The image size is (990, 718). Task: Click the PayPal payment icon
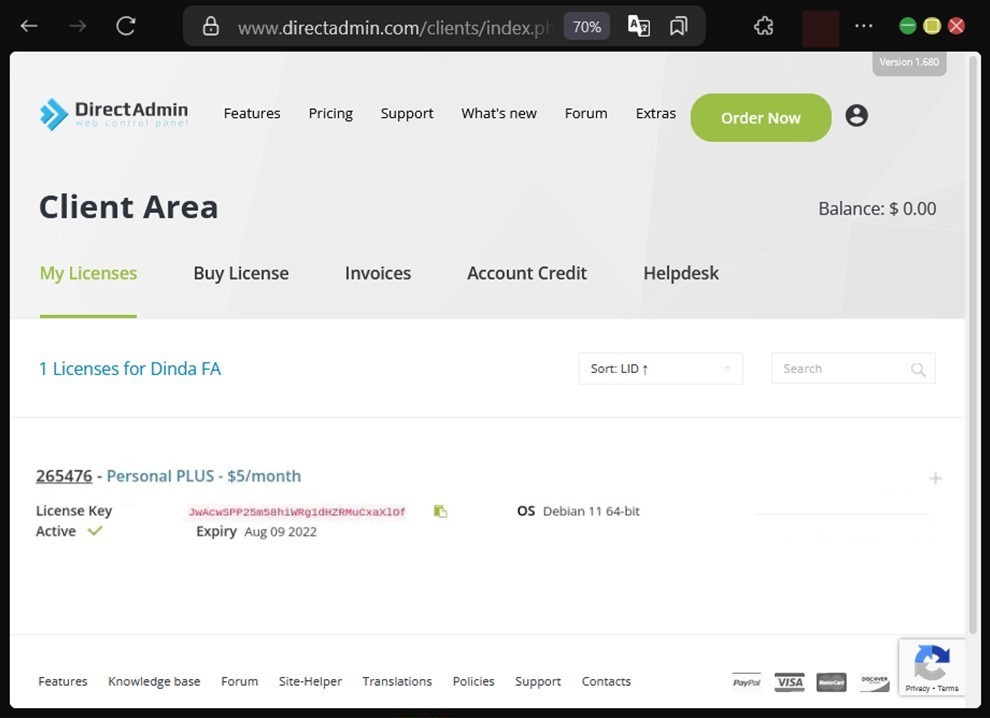tap(746, 682)
